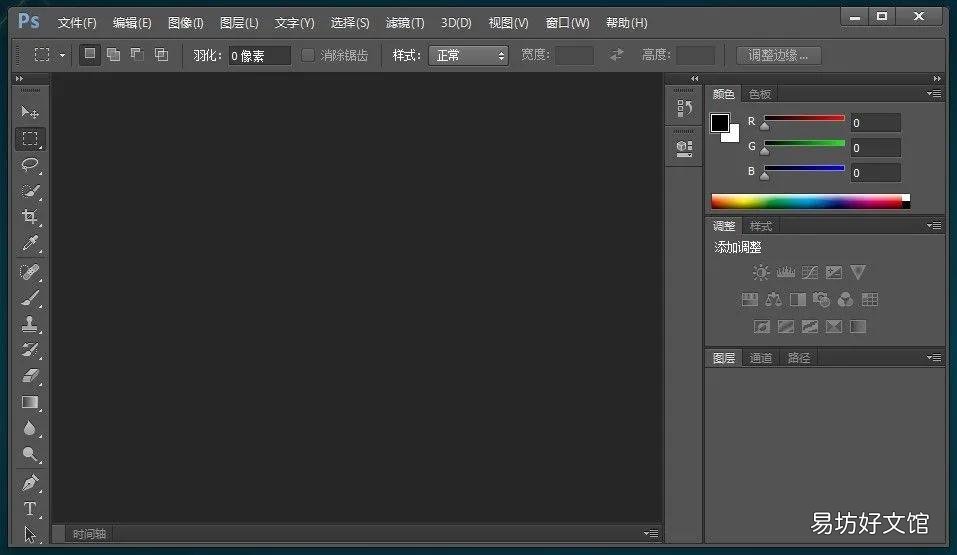Add a Color Balance adjustment
The width and height of the screenshot is (957, 555).
773,299
